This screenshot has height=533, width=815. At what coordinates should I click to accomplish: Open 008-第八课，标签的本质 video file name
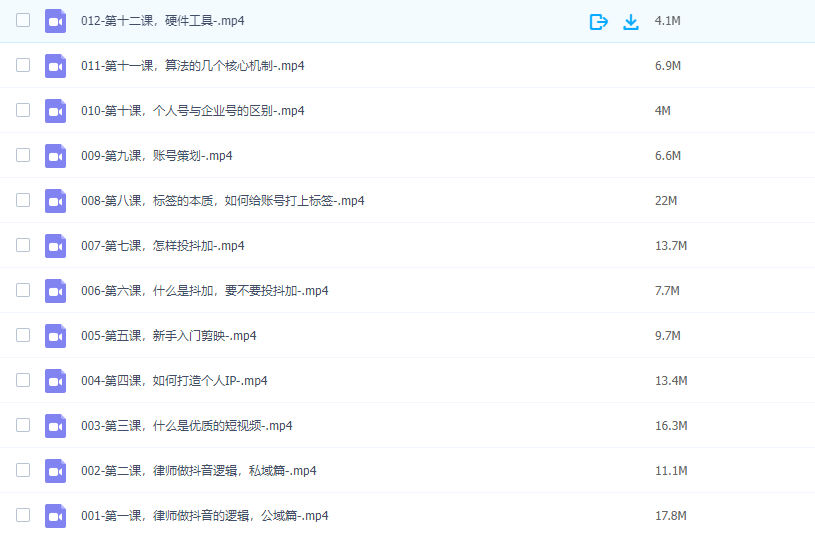222,201
